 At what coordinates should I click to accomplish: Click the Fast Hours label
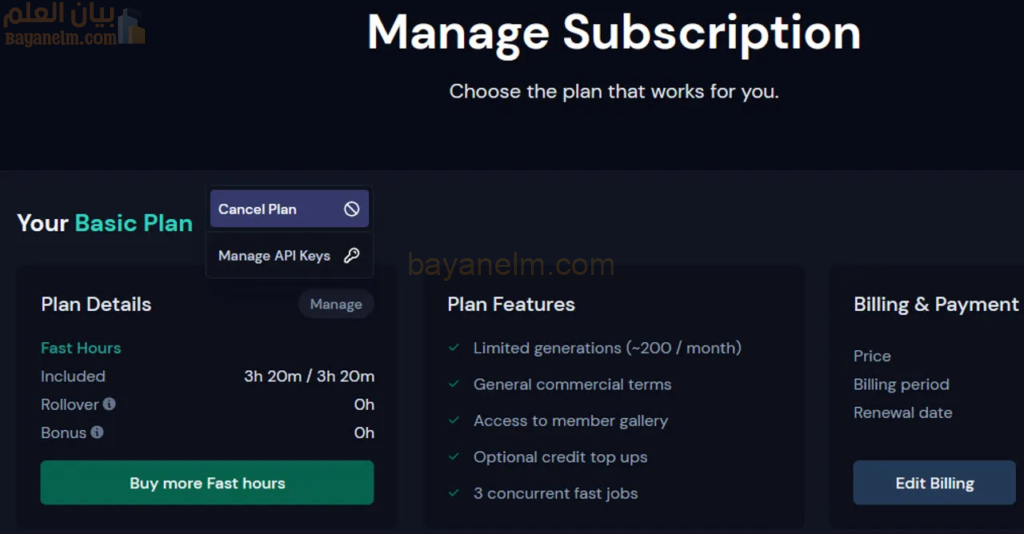pyautogui.click(x=81, y=348)
